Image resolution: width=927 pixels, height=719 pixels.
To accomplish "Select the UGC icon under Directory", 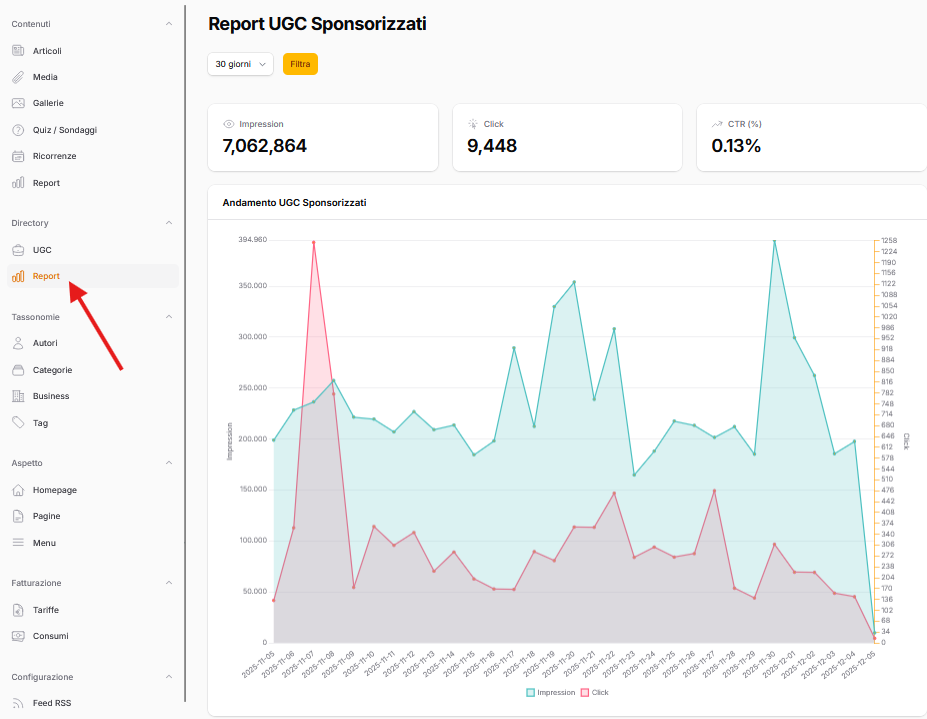I will point(18,249).
